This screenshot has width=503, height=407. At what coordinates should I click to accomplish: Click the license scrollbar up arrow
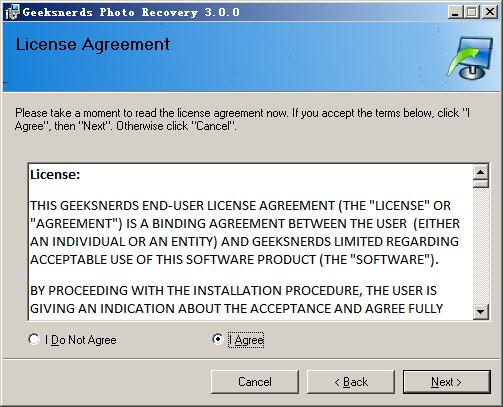click(x=481, y=172)
